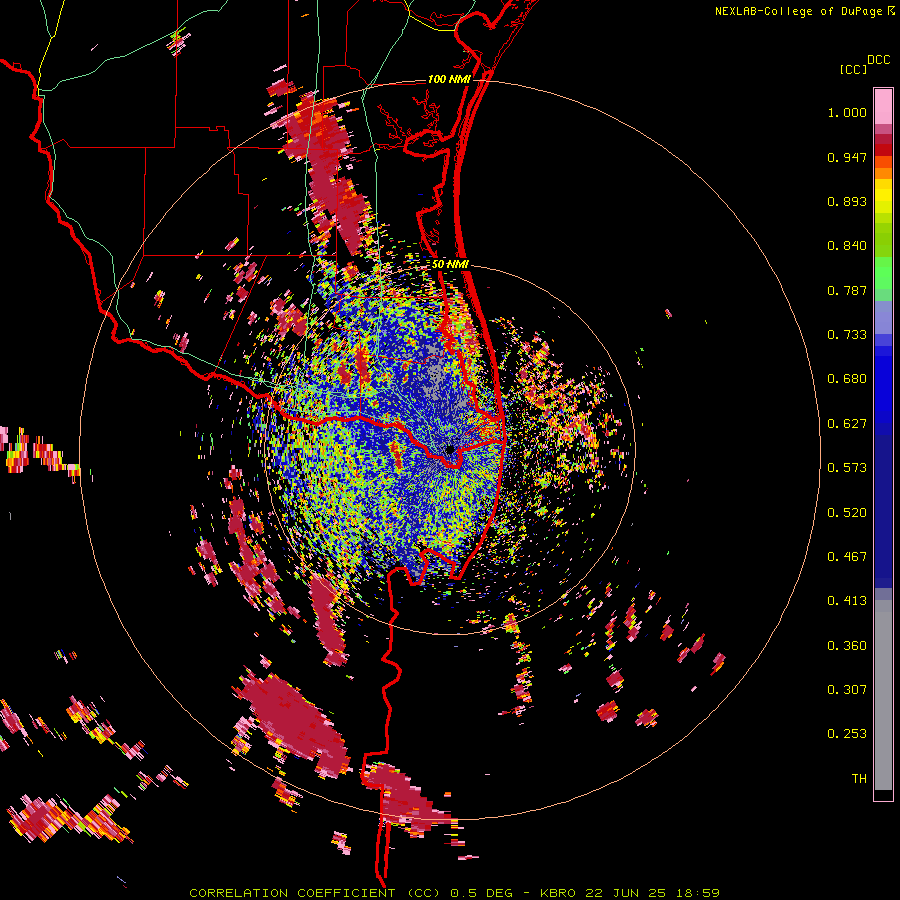Screen dimensions: 900x900
Task: Click the black KBRO radar site marker at the center
Action: point(451,449)
